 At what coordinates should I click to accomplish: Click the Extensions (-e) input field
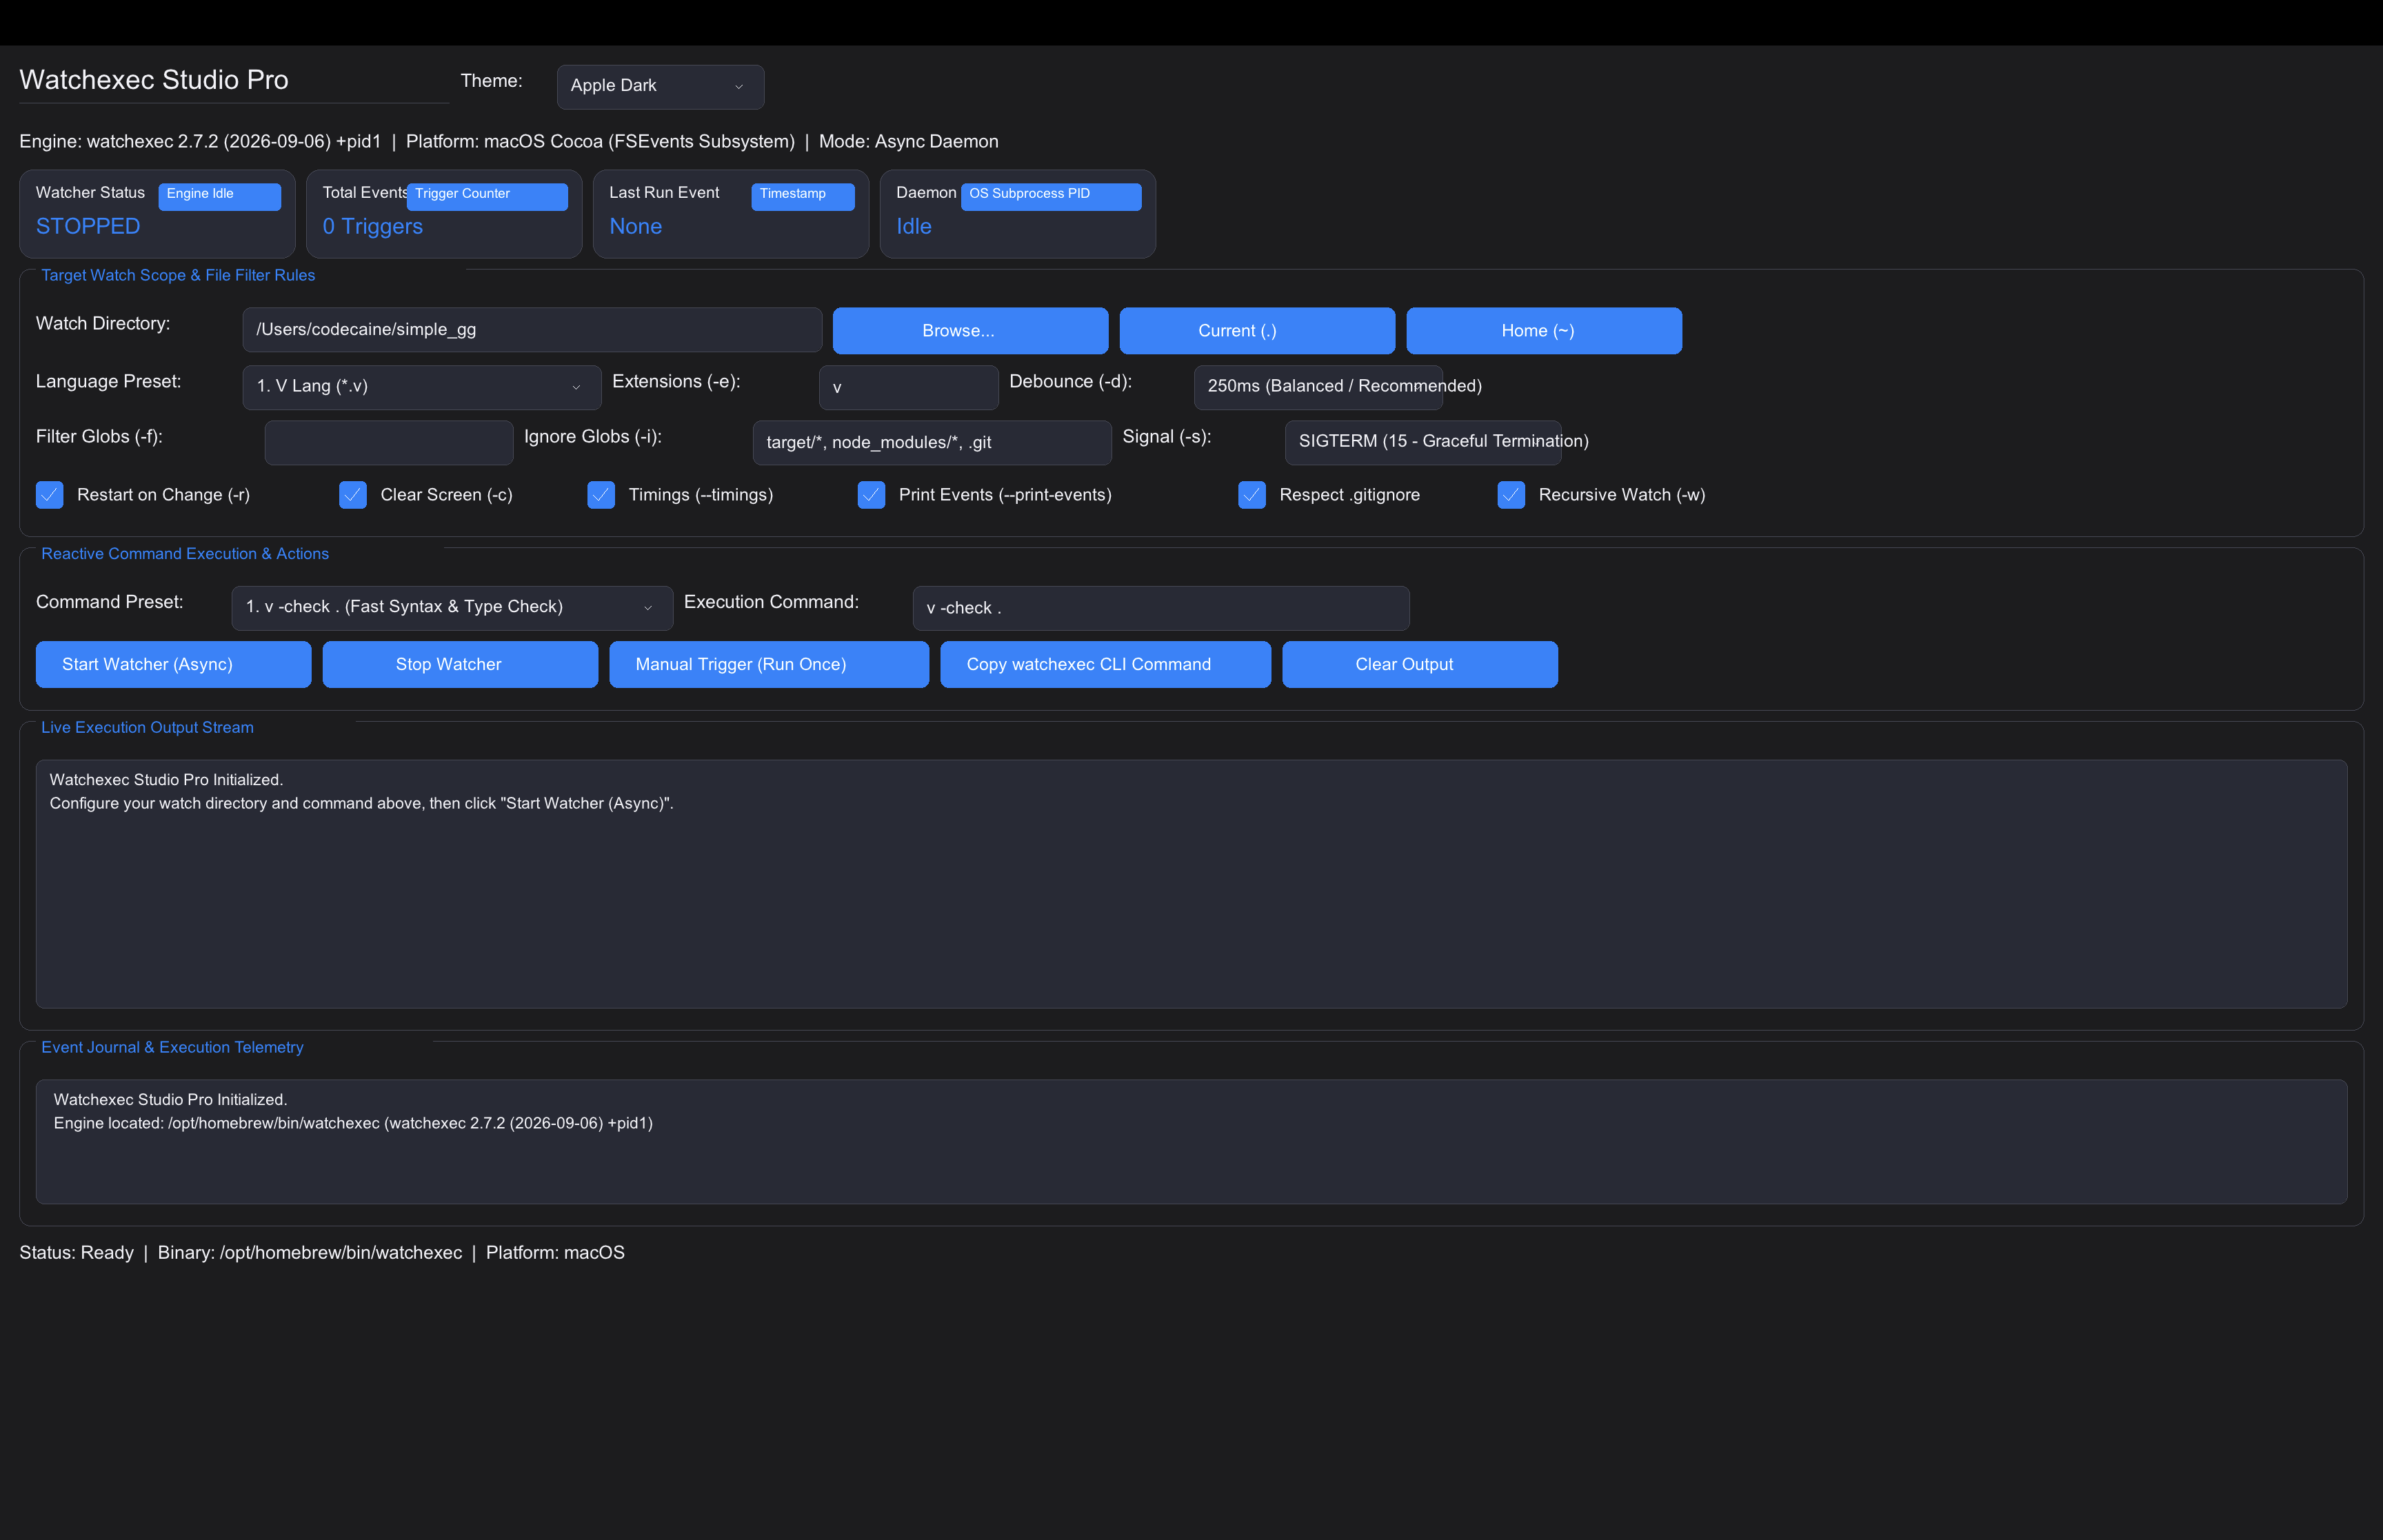tap(908, 387)
